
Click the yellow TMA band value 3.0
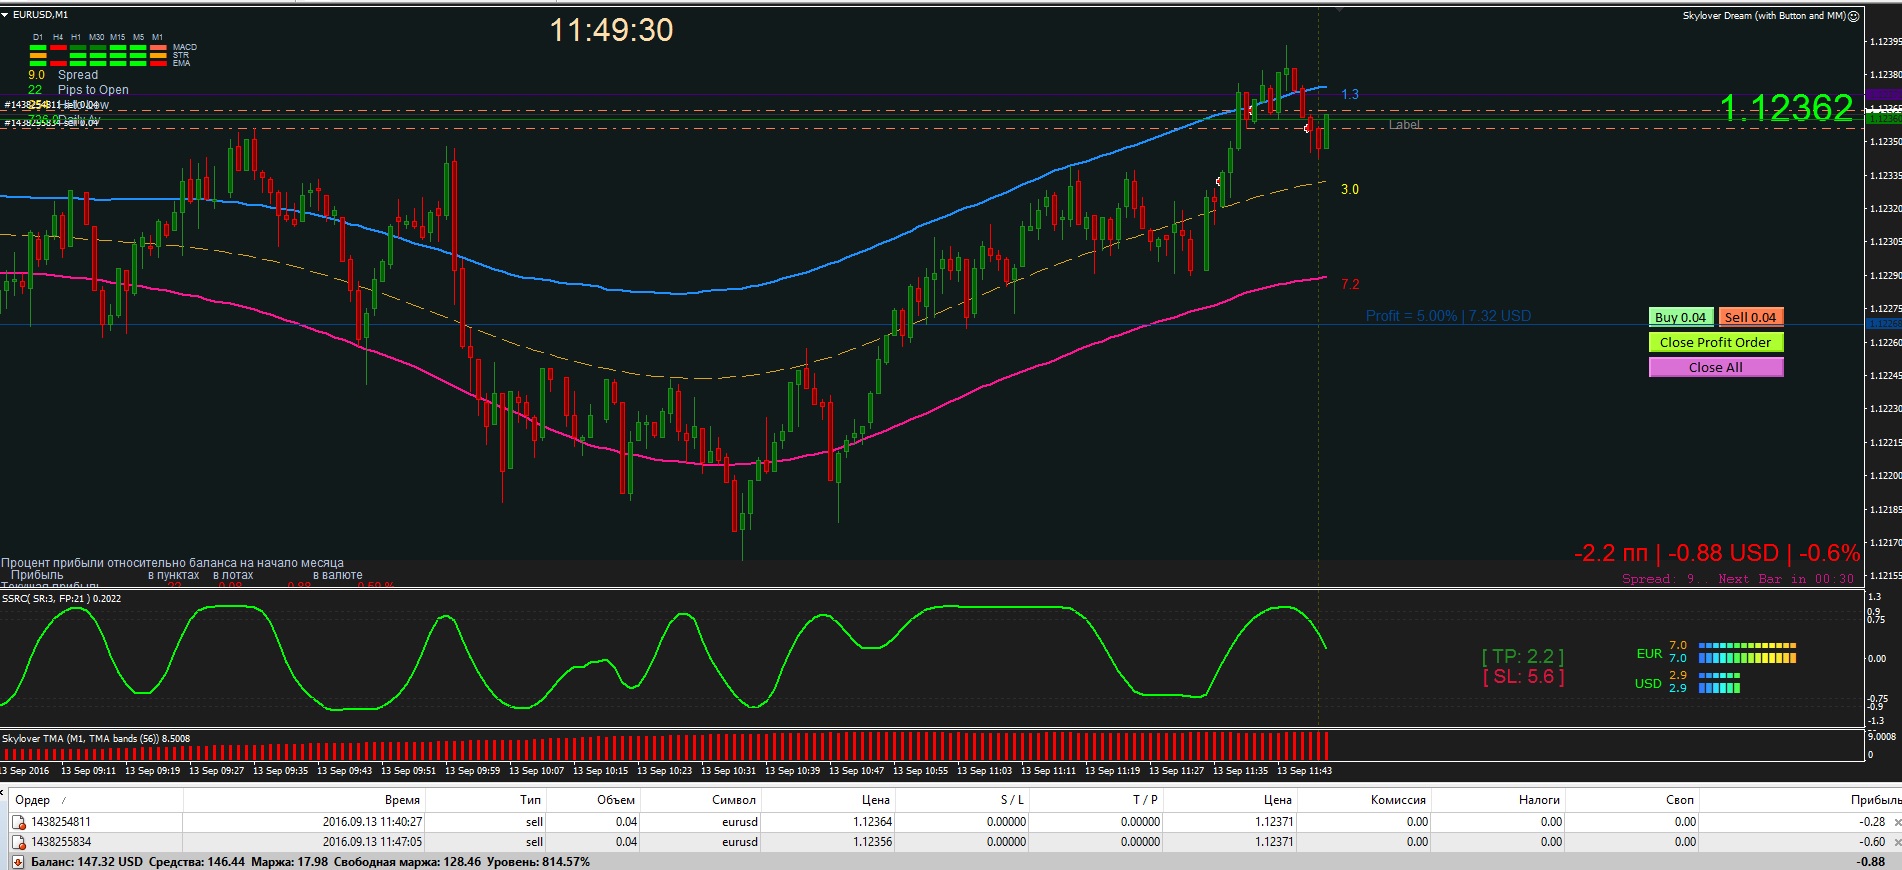[x=1350, y=189]
